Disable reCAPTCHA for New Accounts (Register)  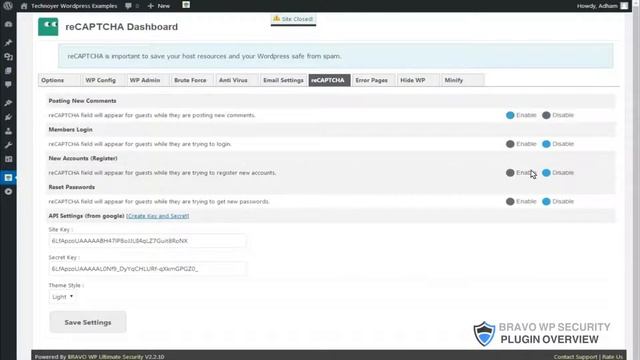pos(546,173)
